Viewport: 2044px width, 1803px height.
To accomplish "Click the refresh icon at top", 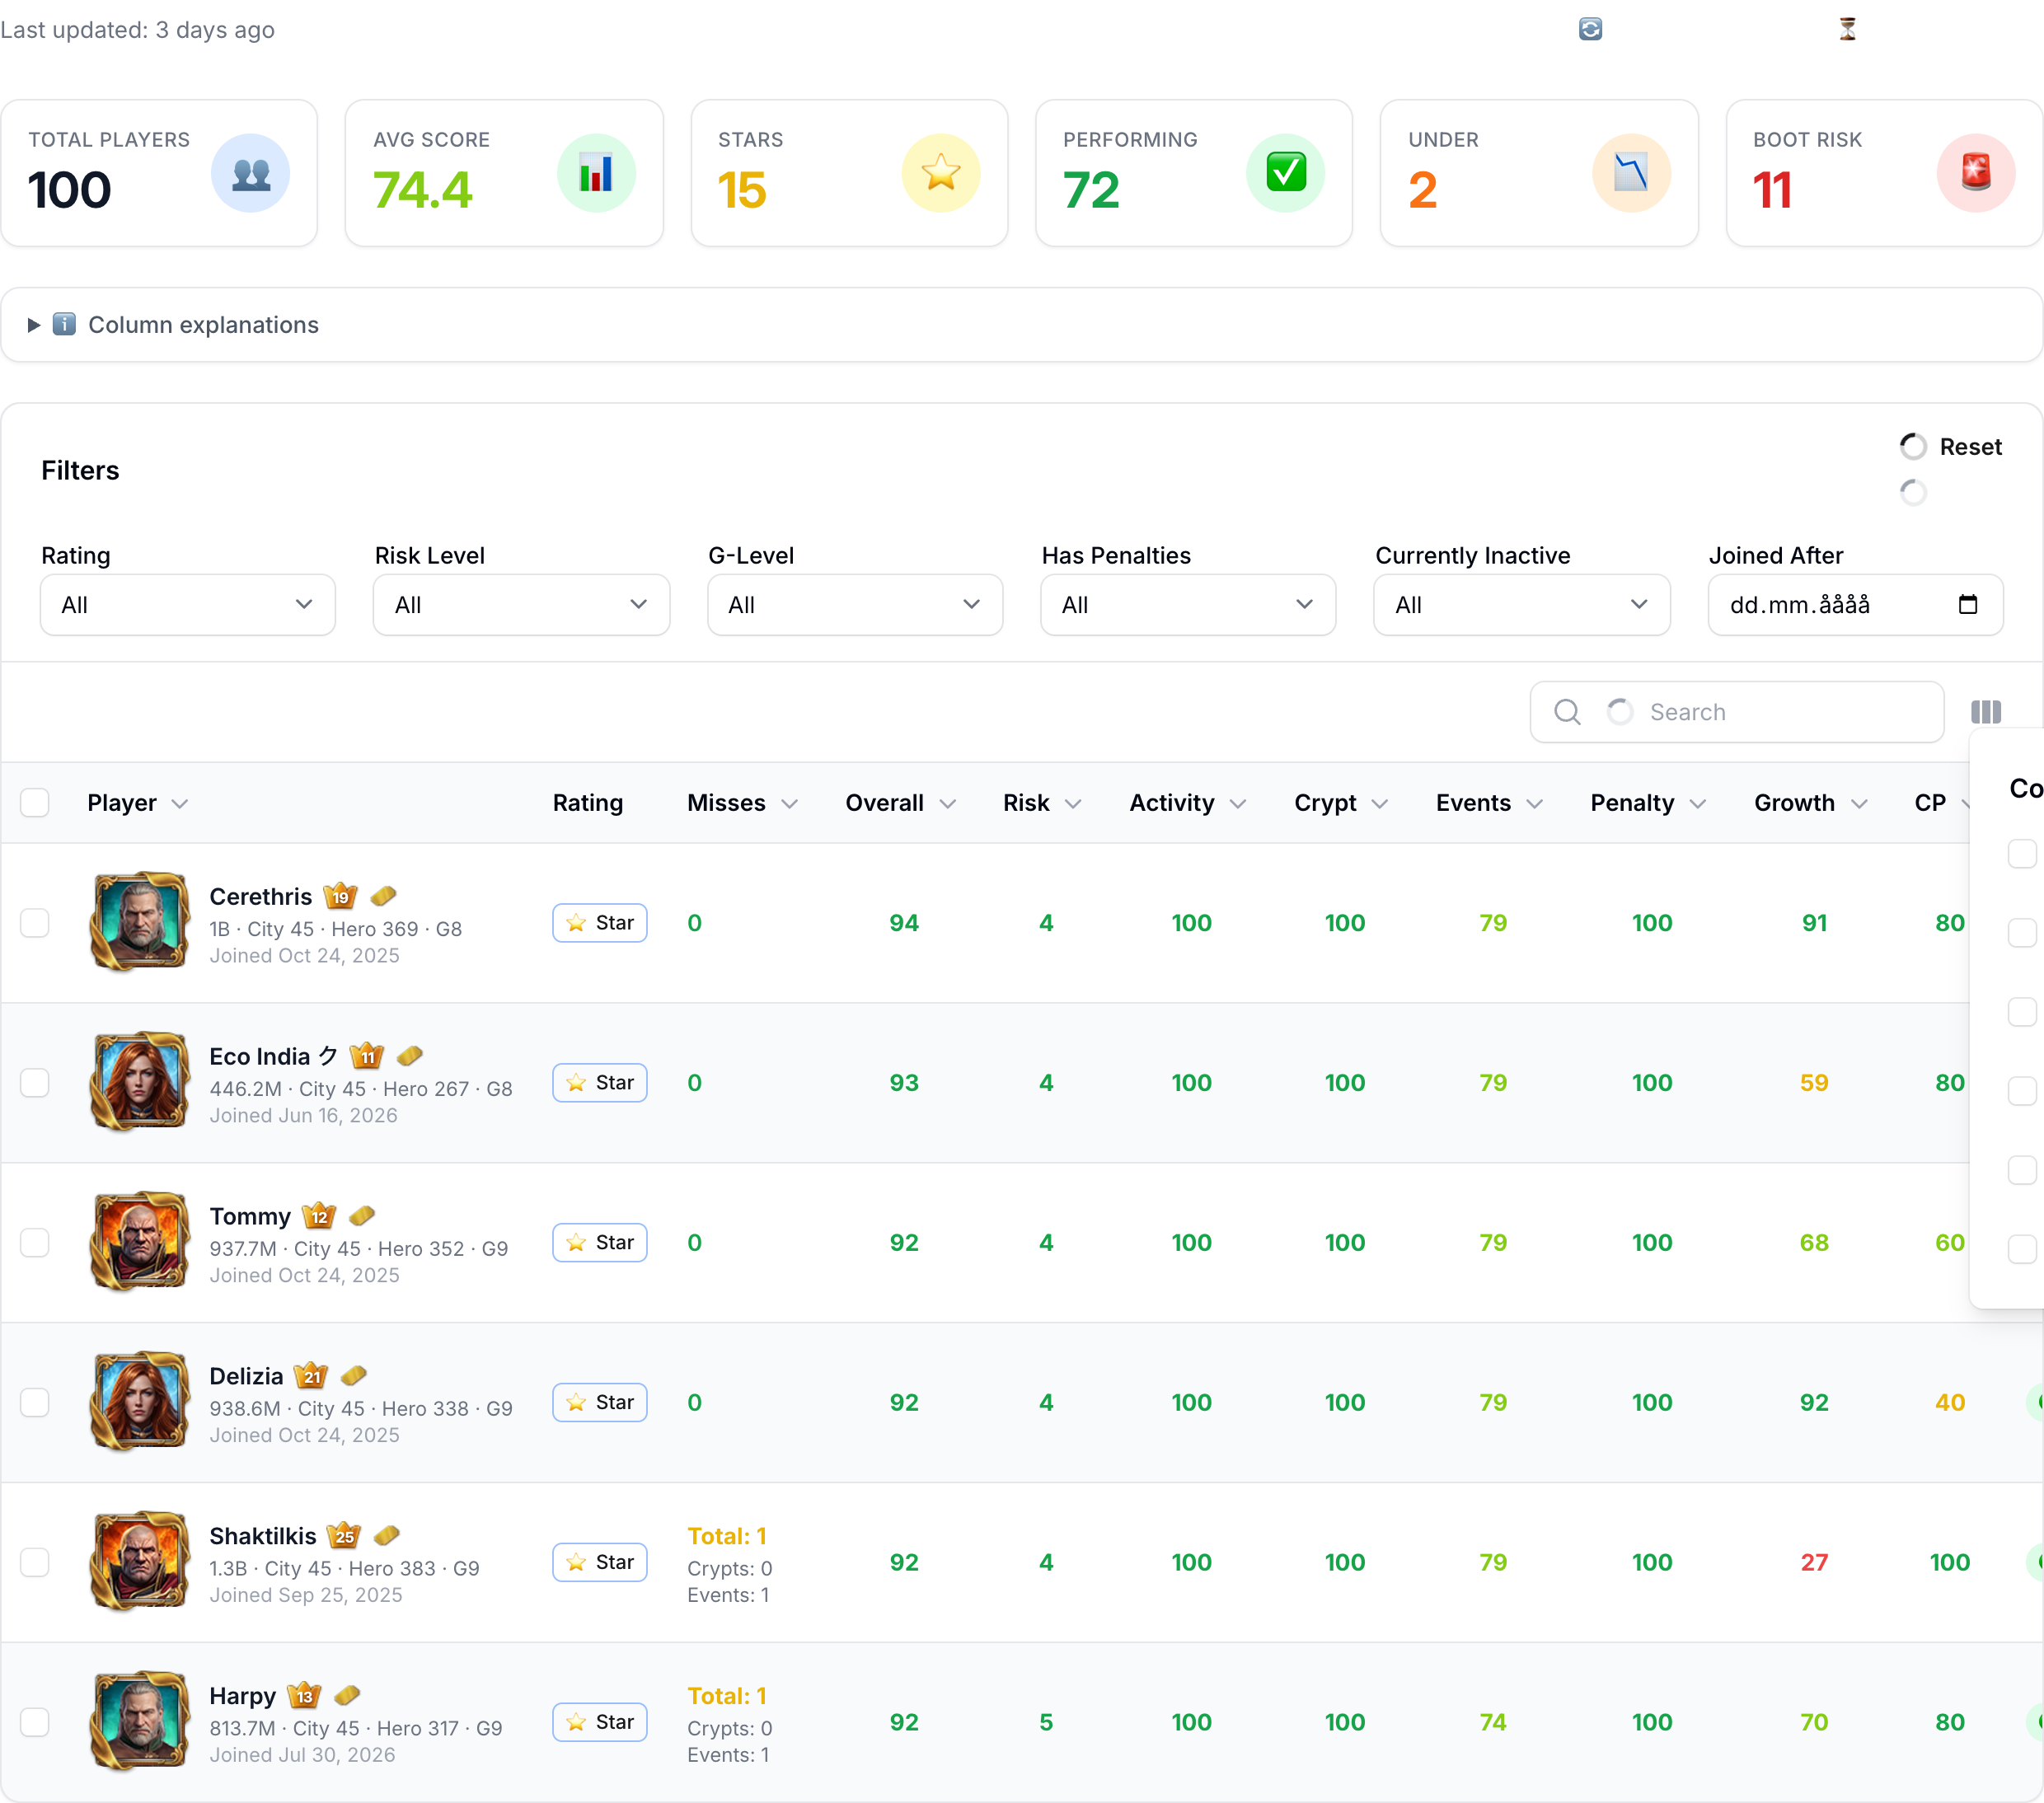I will point(1590,29).
